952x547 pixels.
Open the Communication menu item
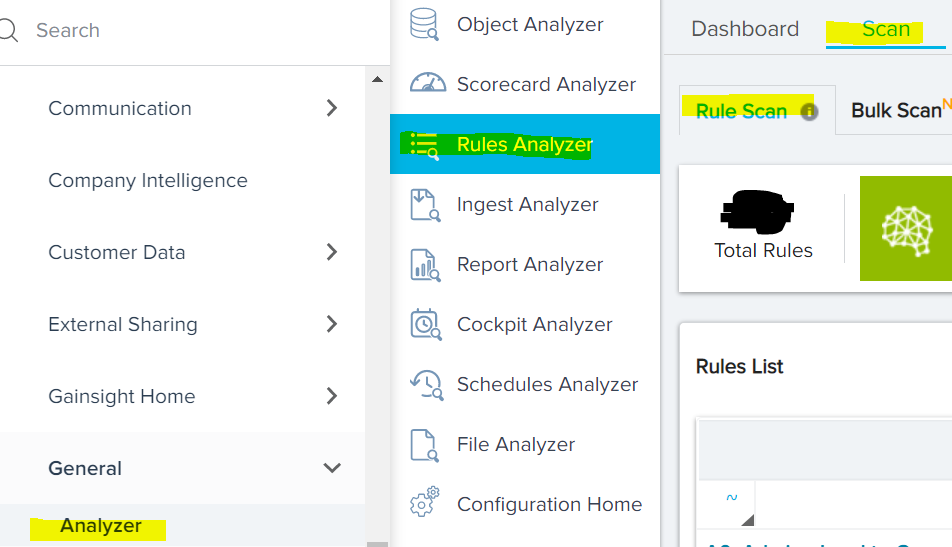pyautogui.click(x=120, y=108)
